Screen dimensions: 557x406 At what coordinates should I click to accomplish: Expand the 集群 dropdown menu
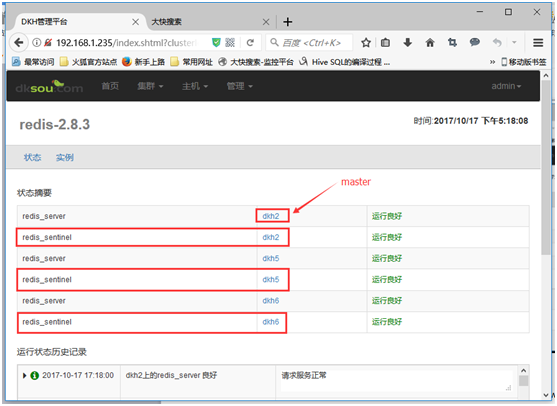[x=150, y=86]
